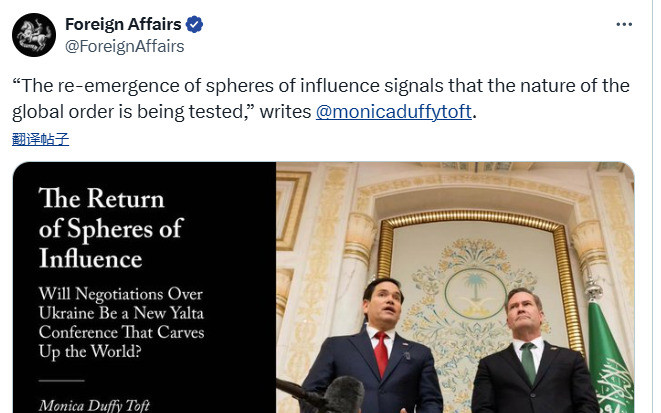This screenshot has width=661, height=413.
Task: Open the 'The Return of Spheres of Influence' headline
Action: coord(111,228)
